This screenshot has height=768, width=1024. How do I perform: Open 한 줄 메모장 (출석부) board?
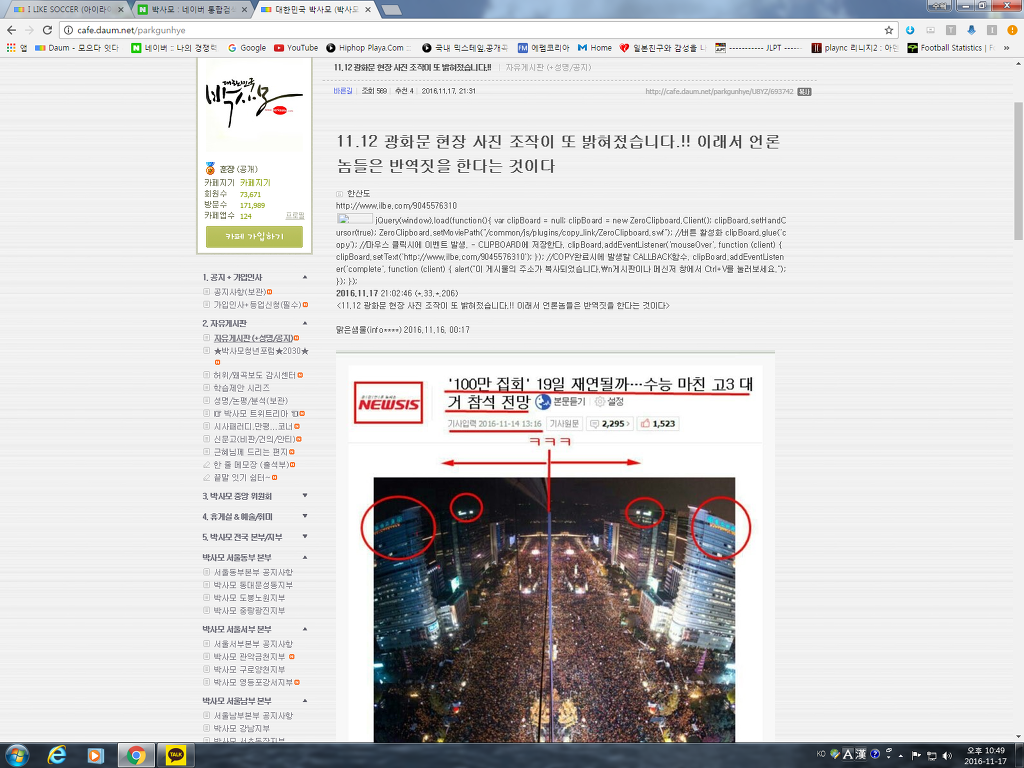coord(251,464)
